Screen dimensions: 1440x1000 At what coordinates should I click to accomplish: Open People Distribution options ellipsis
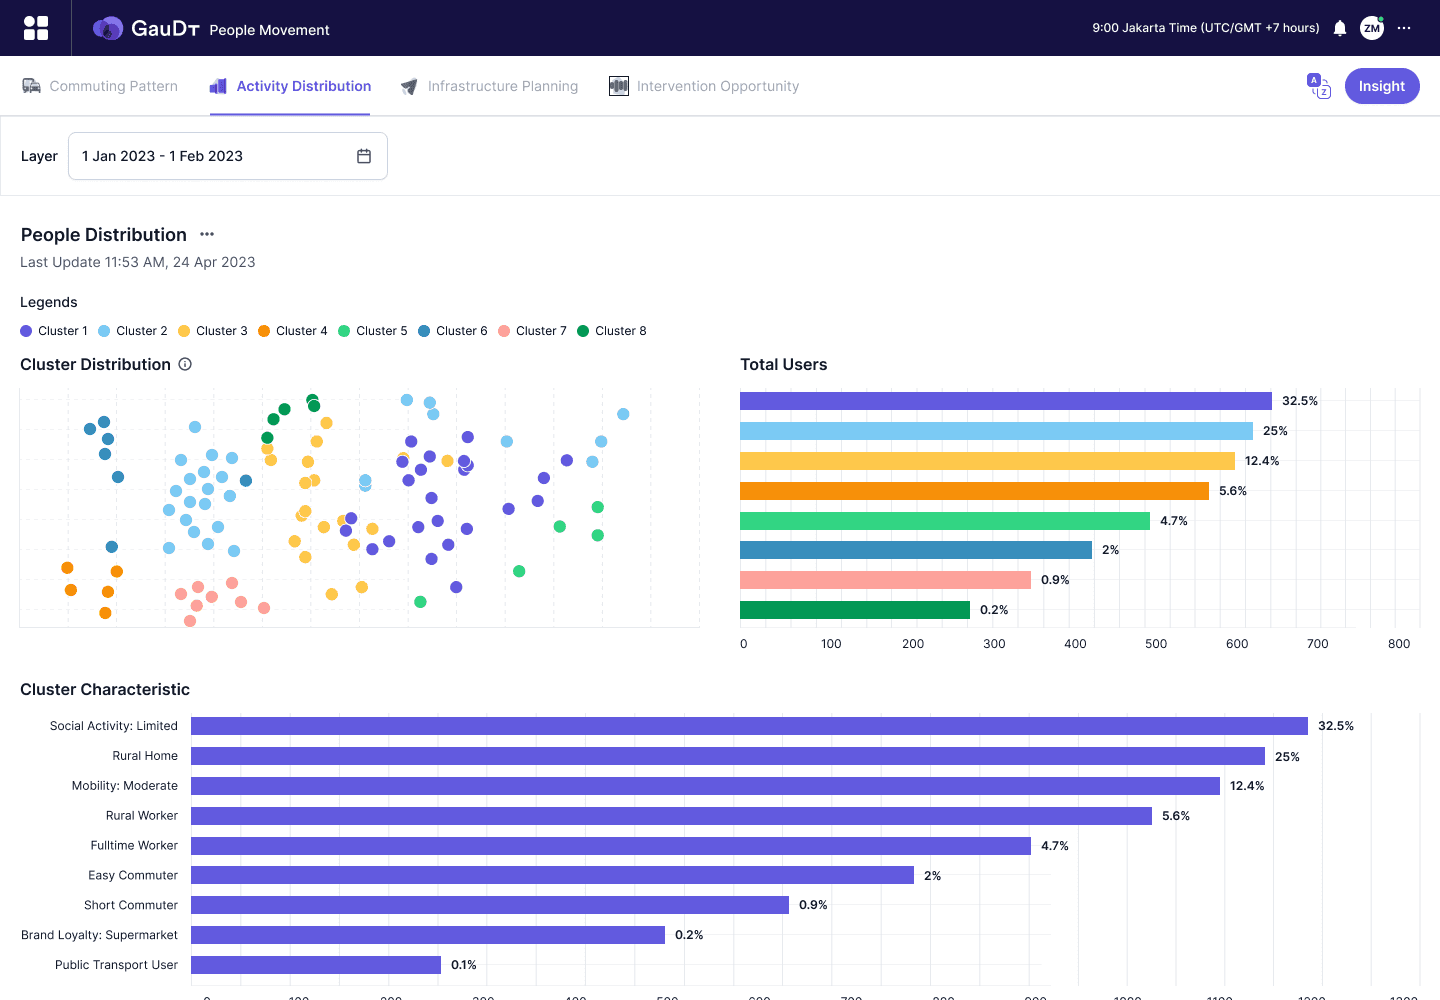click(207, 234)
